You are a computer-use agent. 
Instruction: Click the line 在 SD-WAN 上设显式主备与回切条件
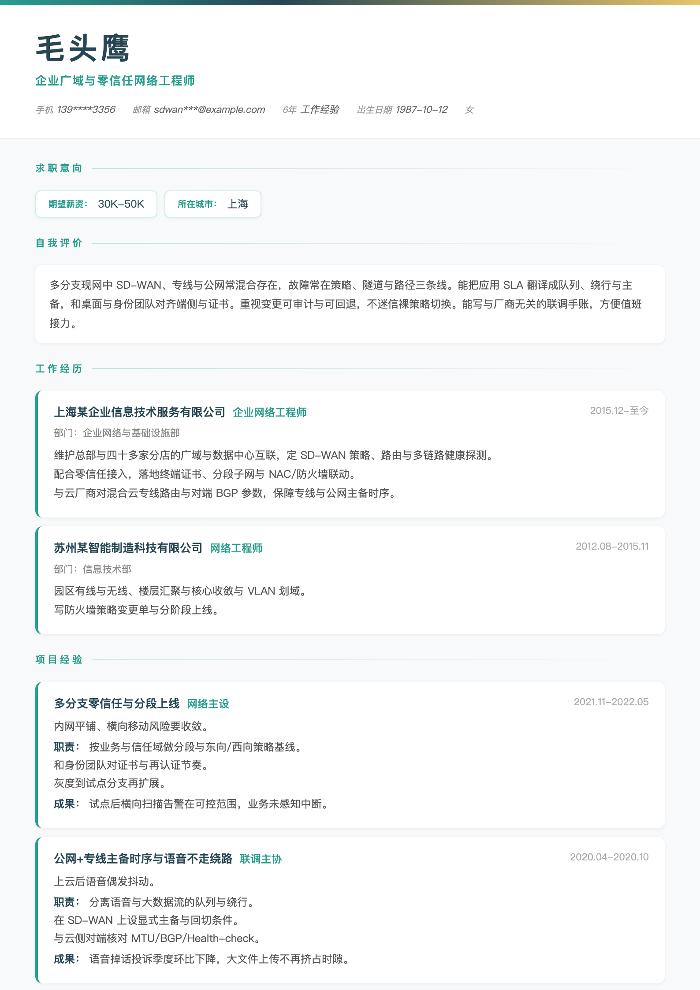(147, 921)
